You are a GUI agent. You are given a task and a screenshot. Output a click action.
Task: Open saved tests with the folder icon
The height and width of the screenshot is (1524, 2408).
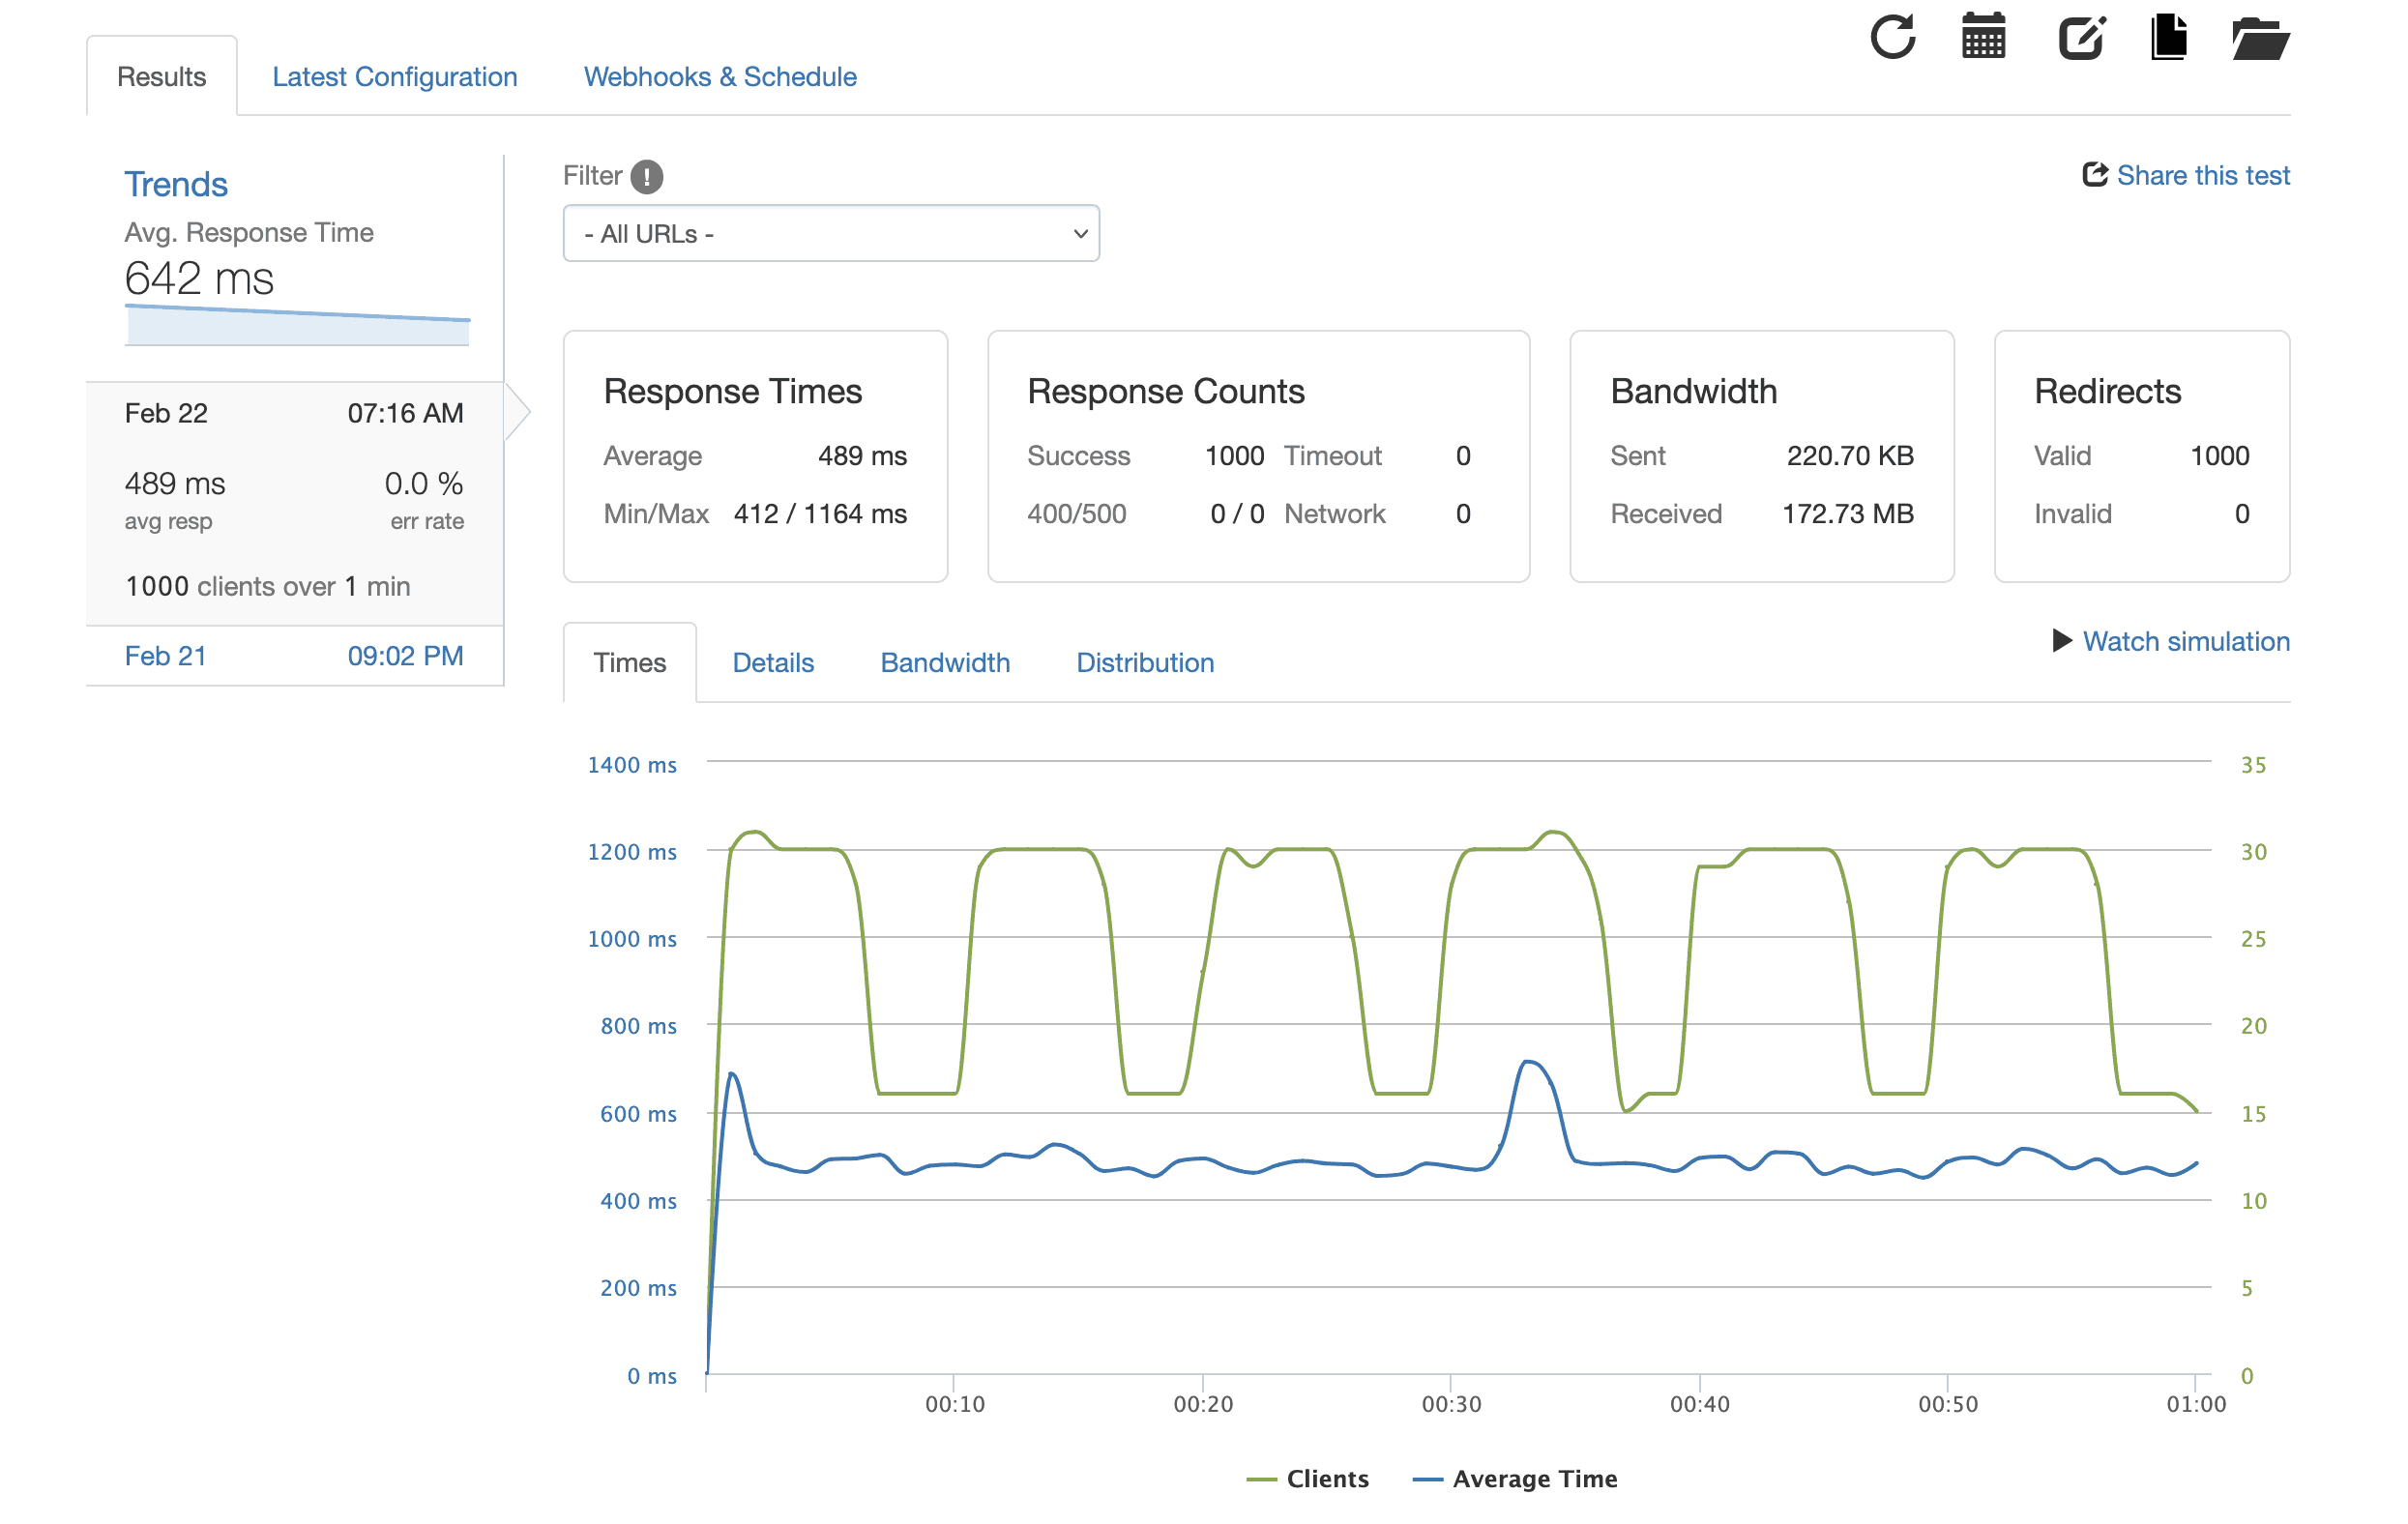point(2260,38)
